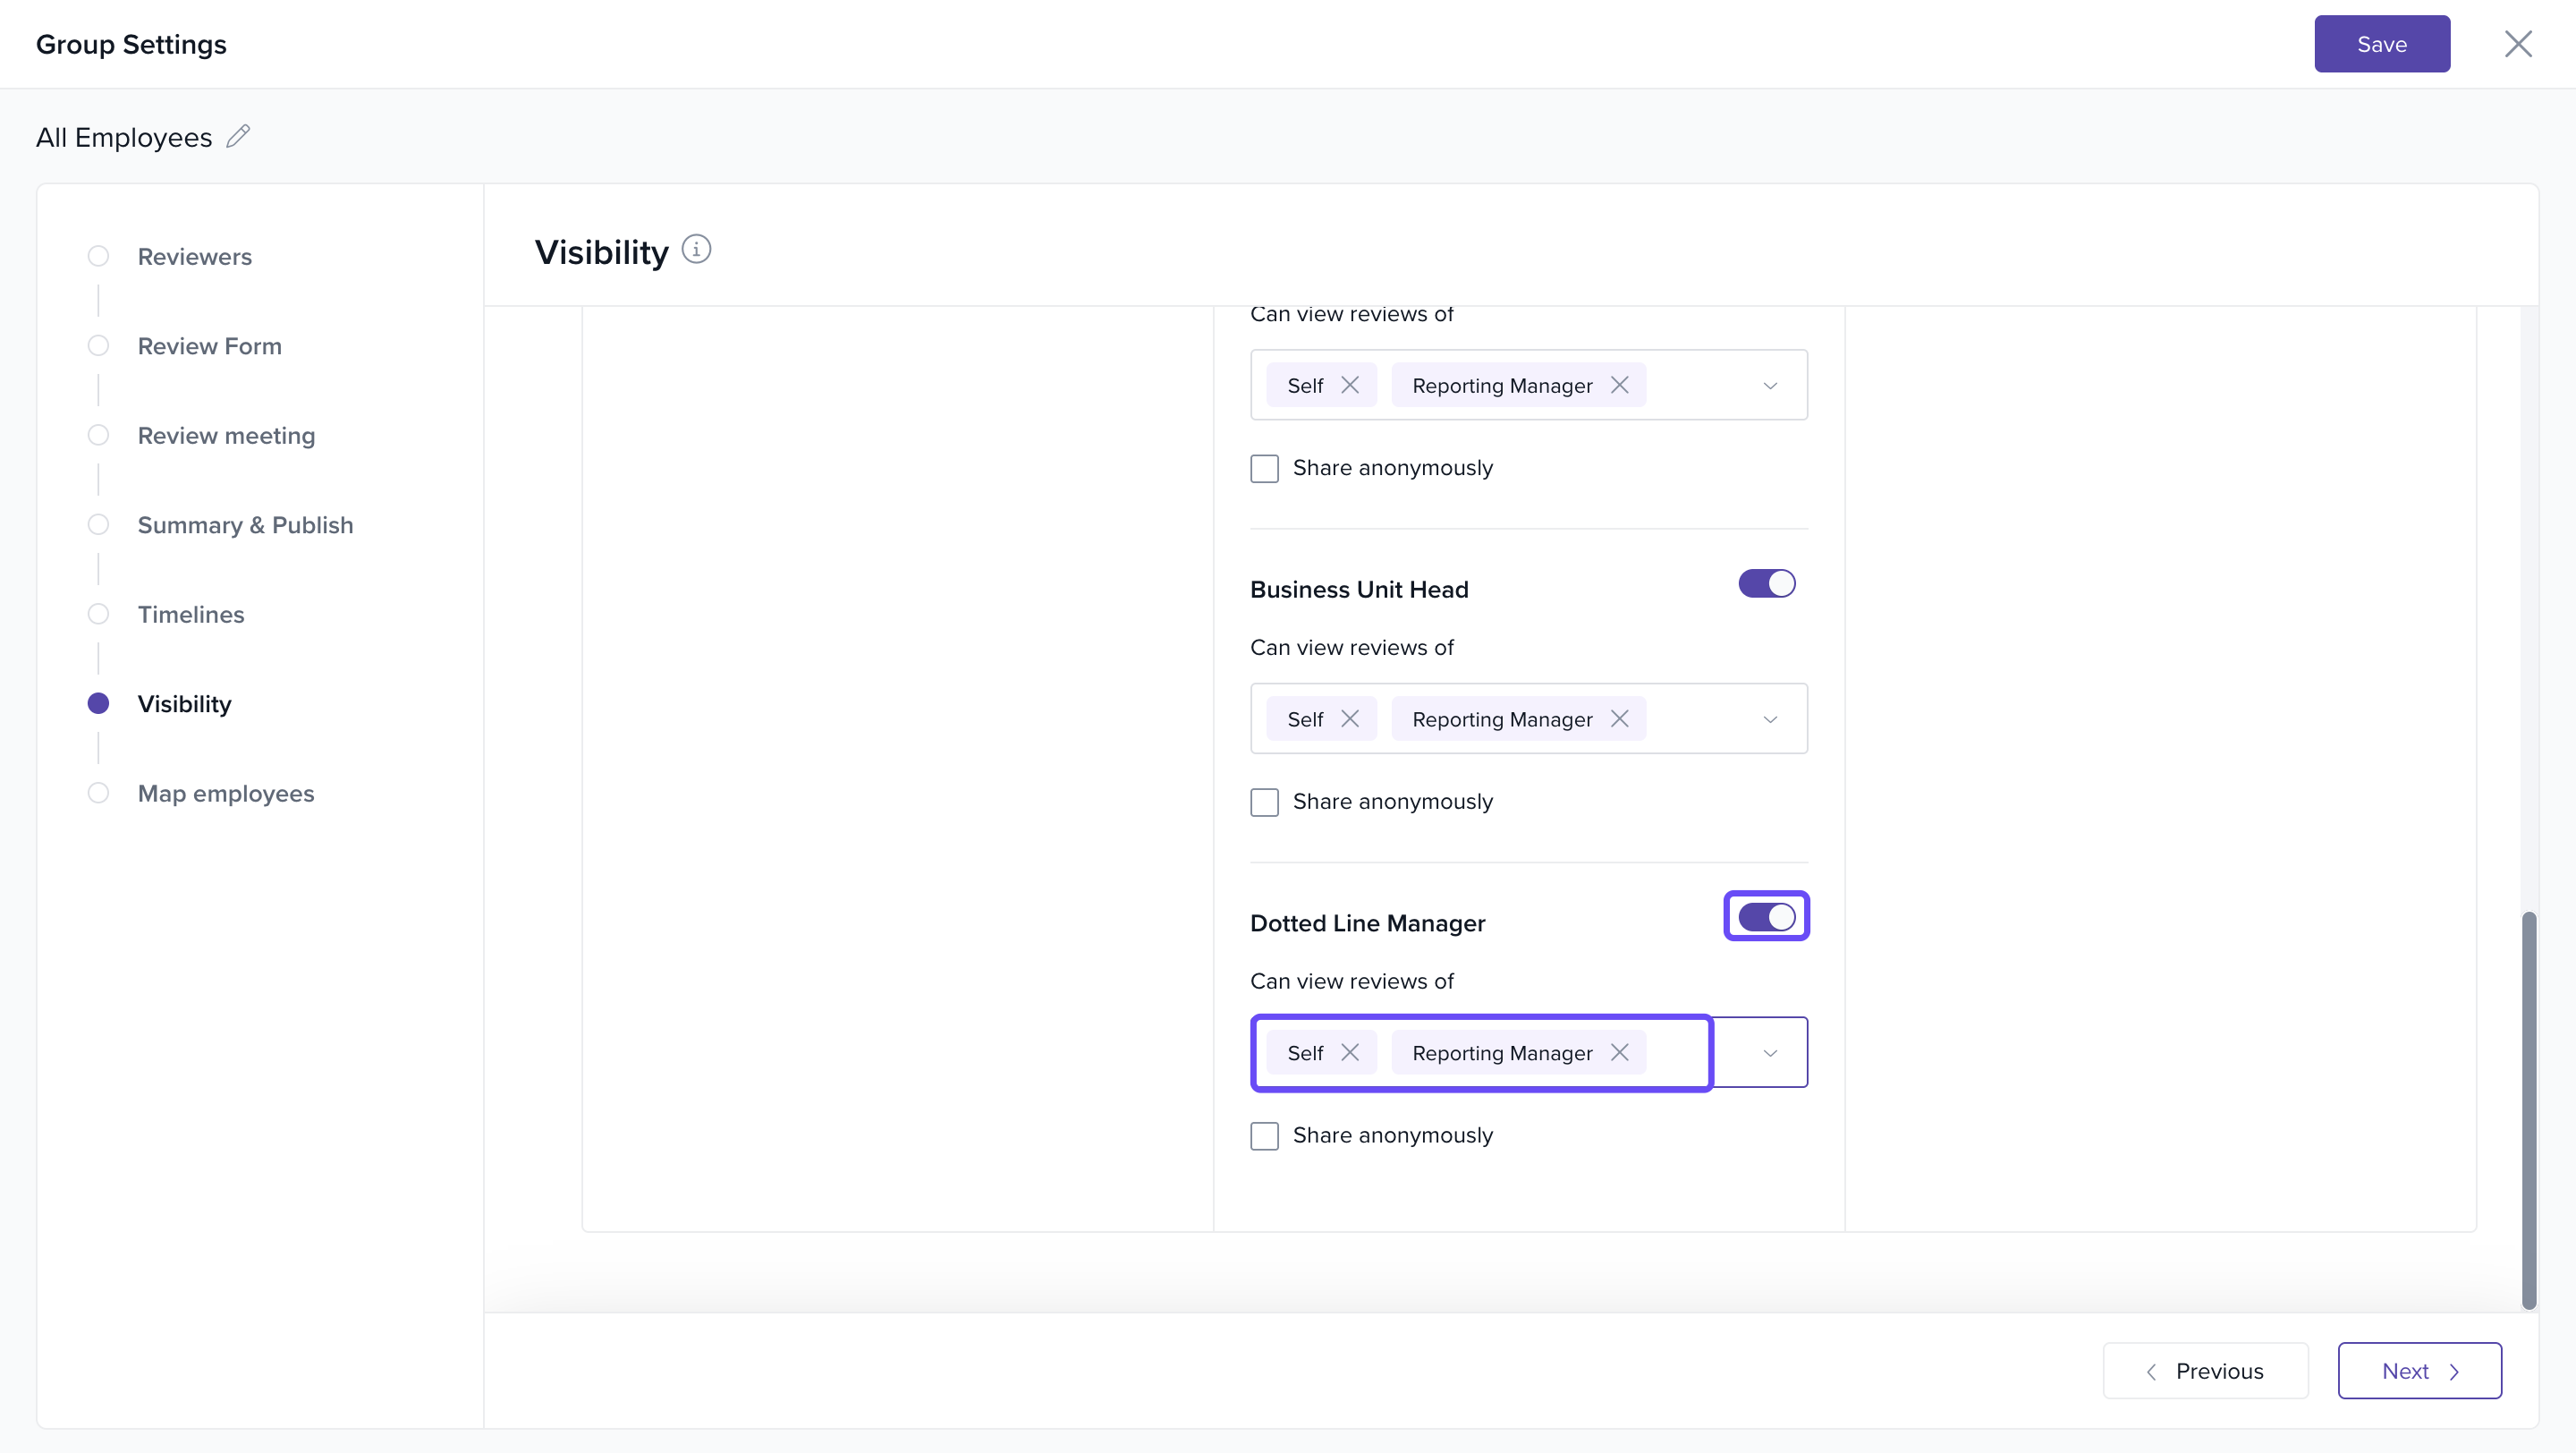Disable the Dotted Line Manager toggle
This screenshot has height=1453, width=2576.
click(x=1766, y=917)
